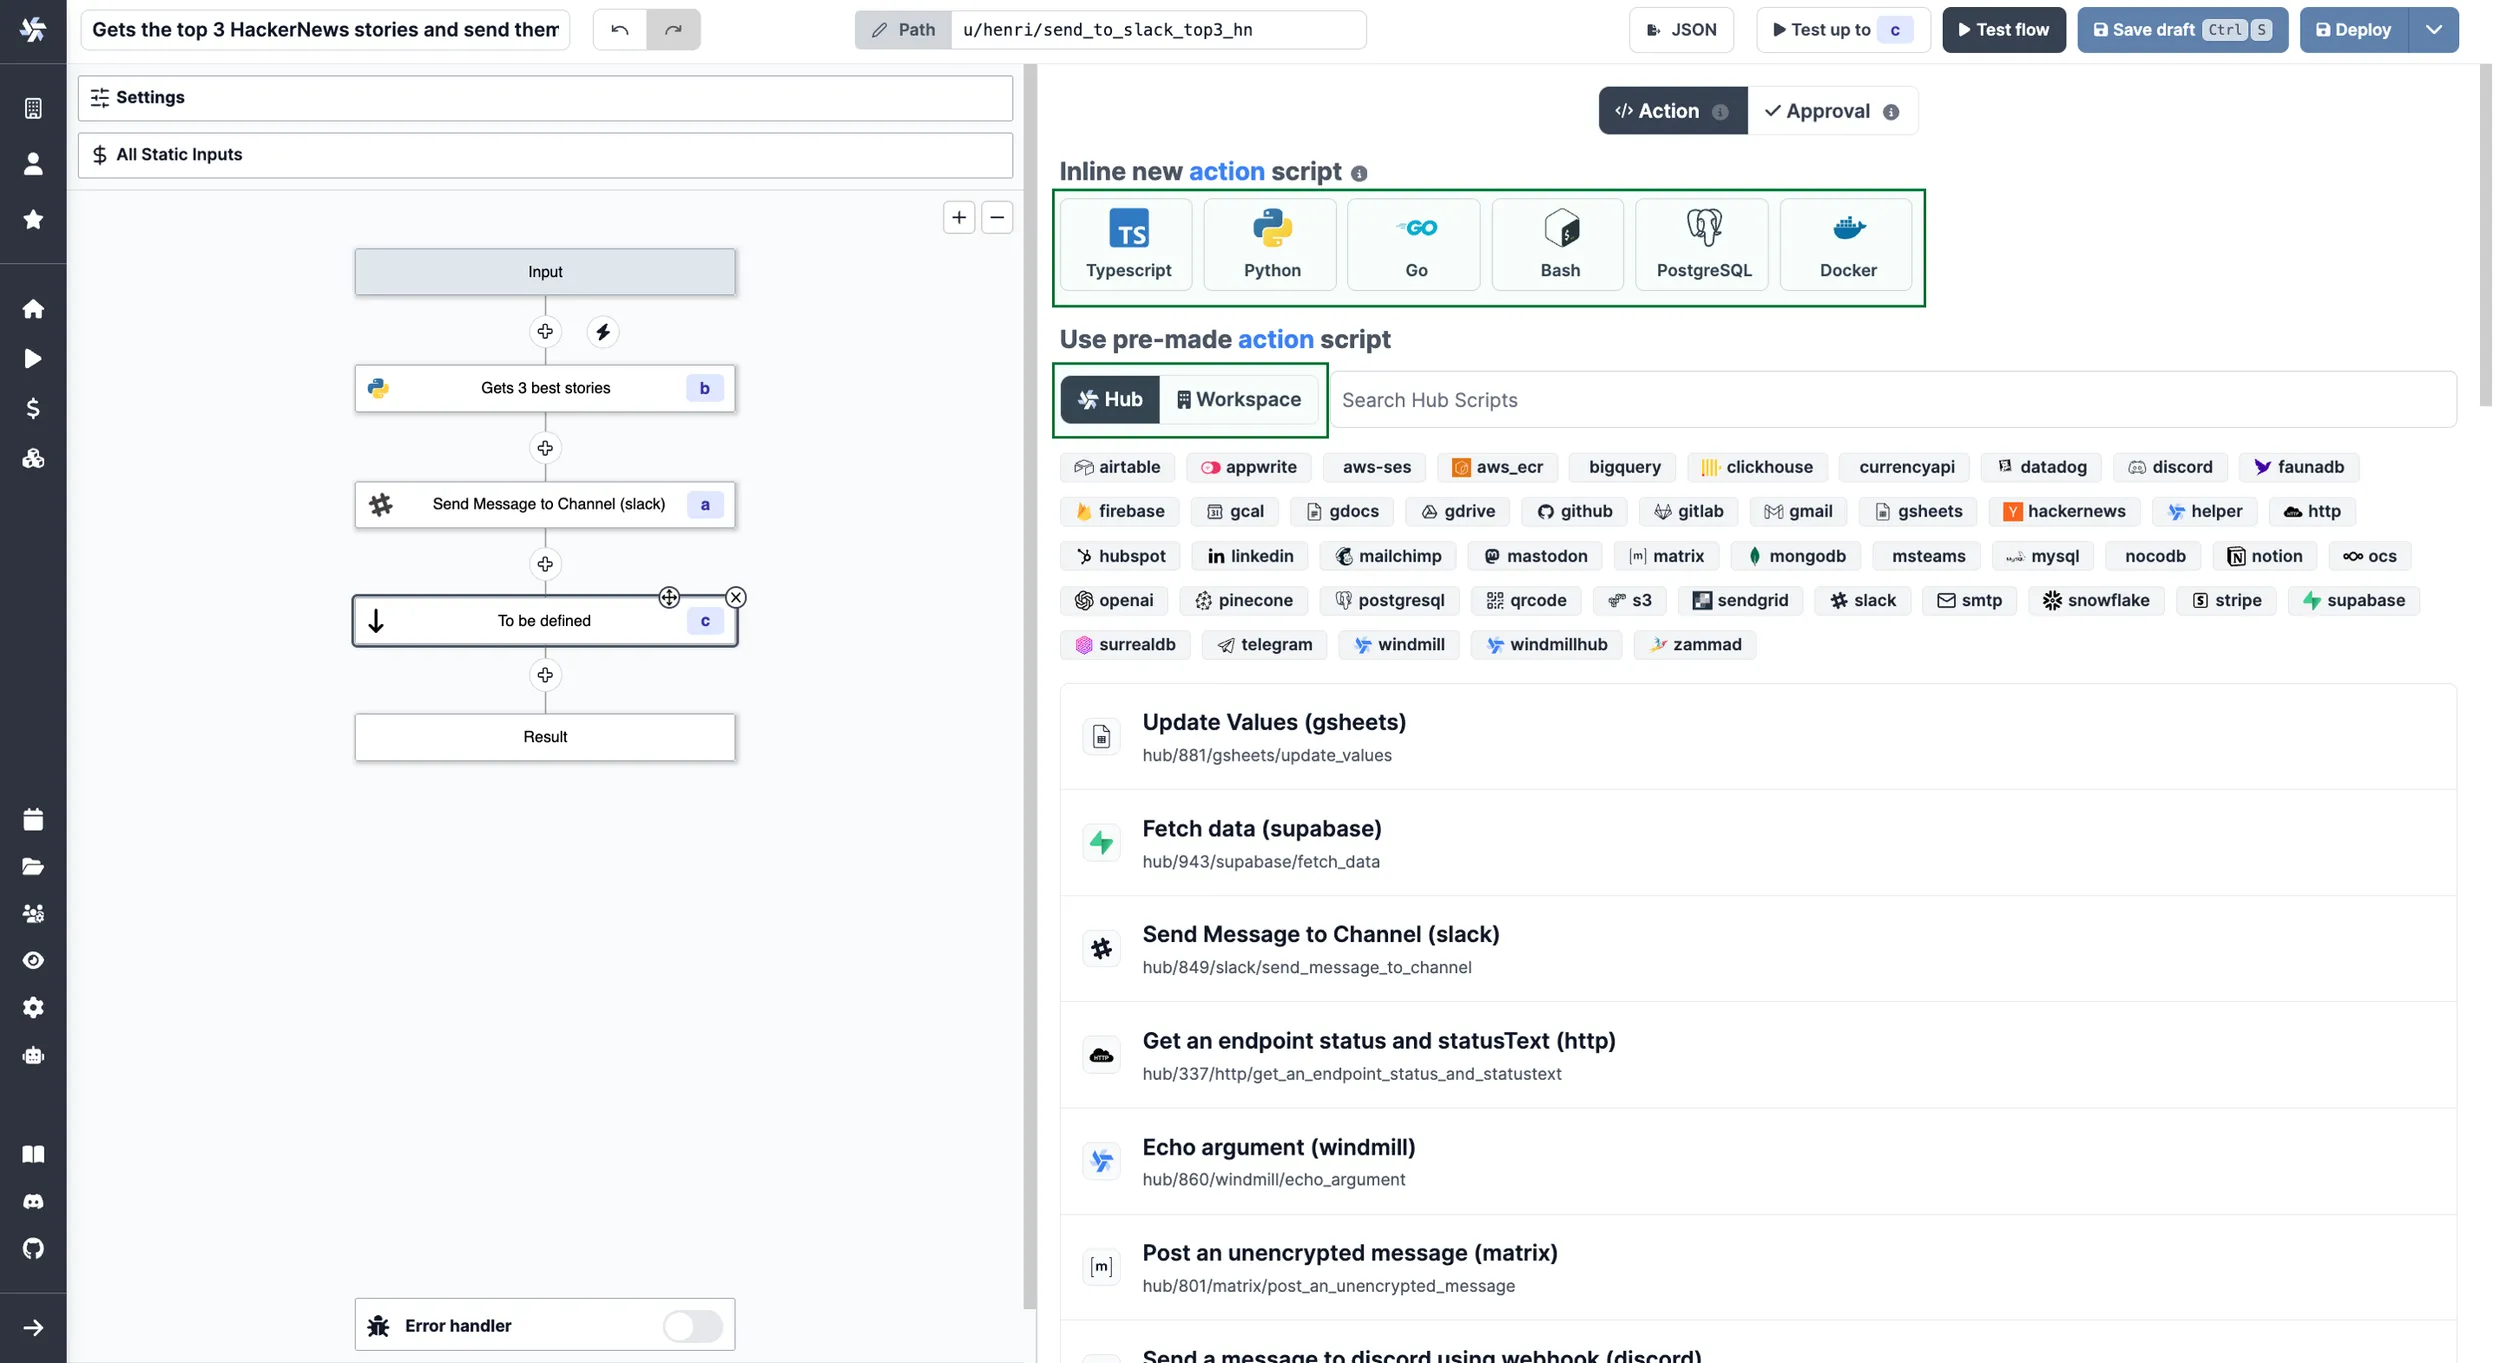Click Save draft button
2500x1363 pixels.
(2182, 30)
